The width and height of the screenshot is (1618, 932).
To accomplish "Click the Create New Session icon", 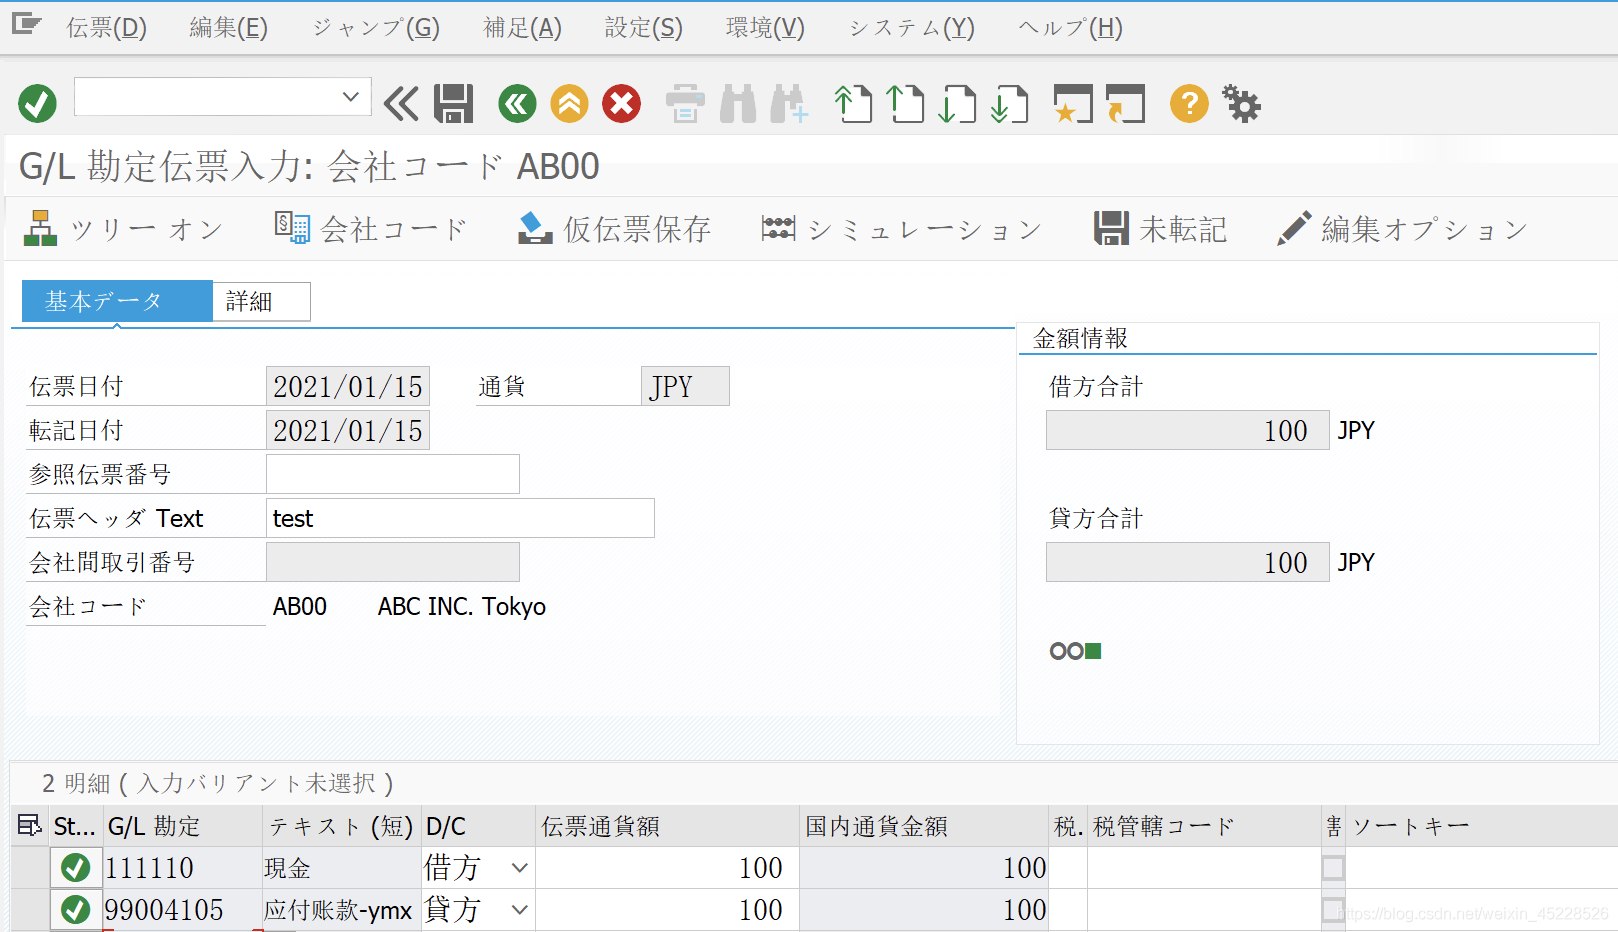I will point(1073,103).
